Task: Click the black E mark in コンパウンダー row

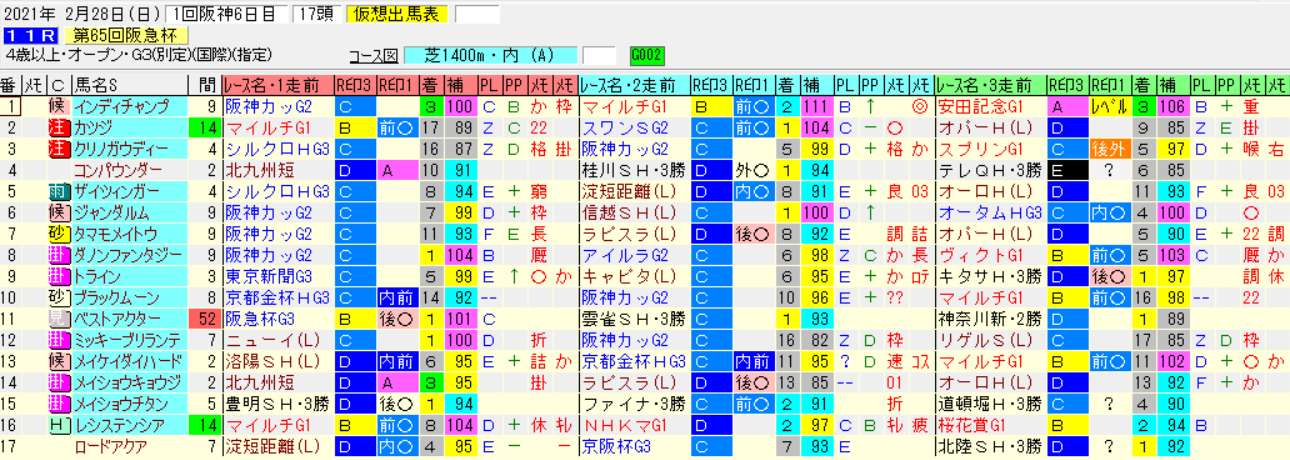Action: (1067, 169)
